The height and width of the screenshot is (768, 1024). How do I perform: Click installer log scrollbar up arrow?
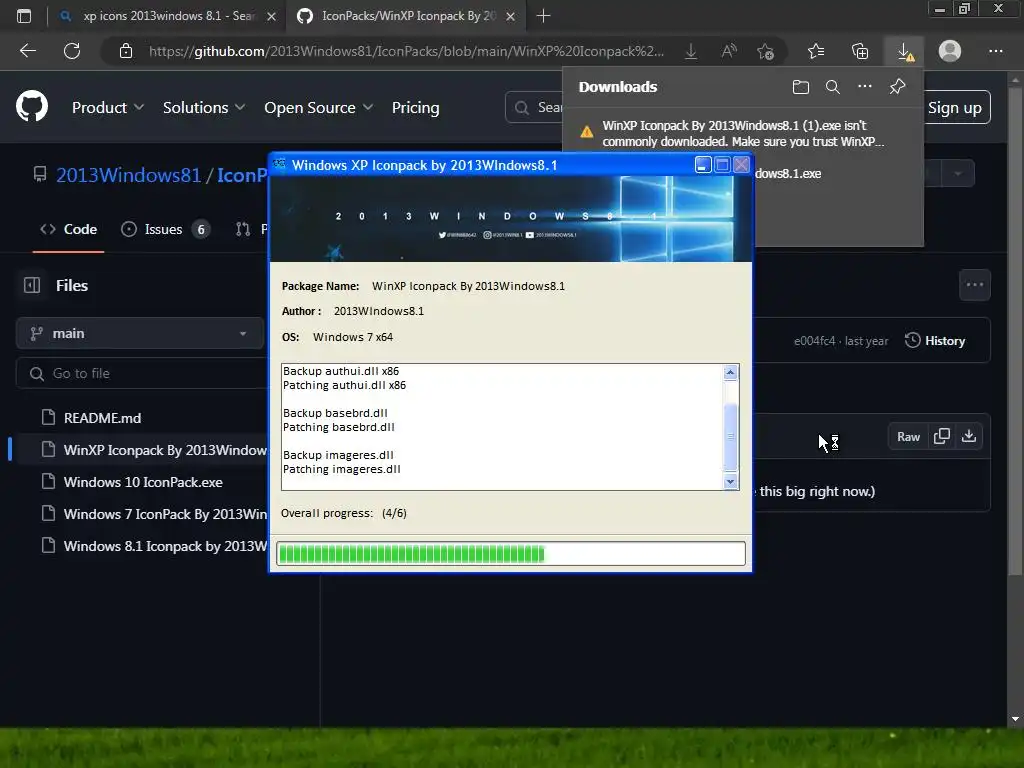(x=730, y=373)
